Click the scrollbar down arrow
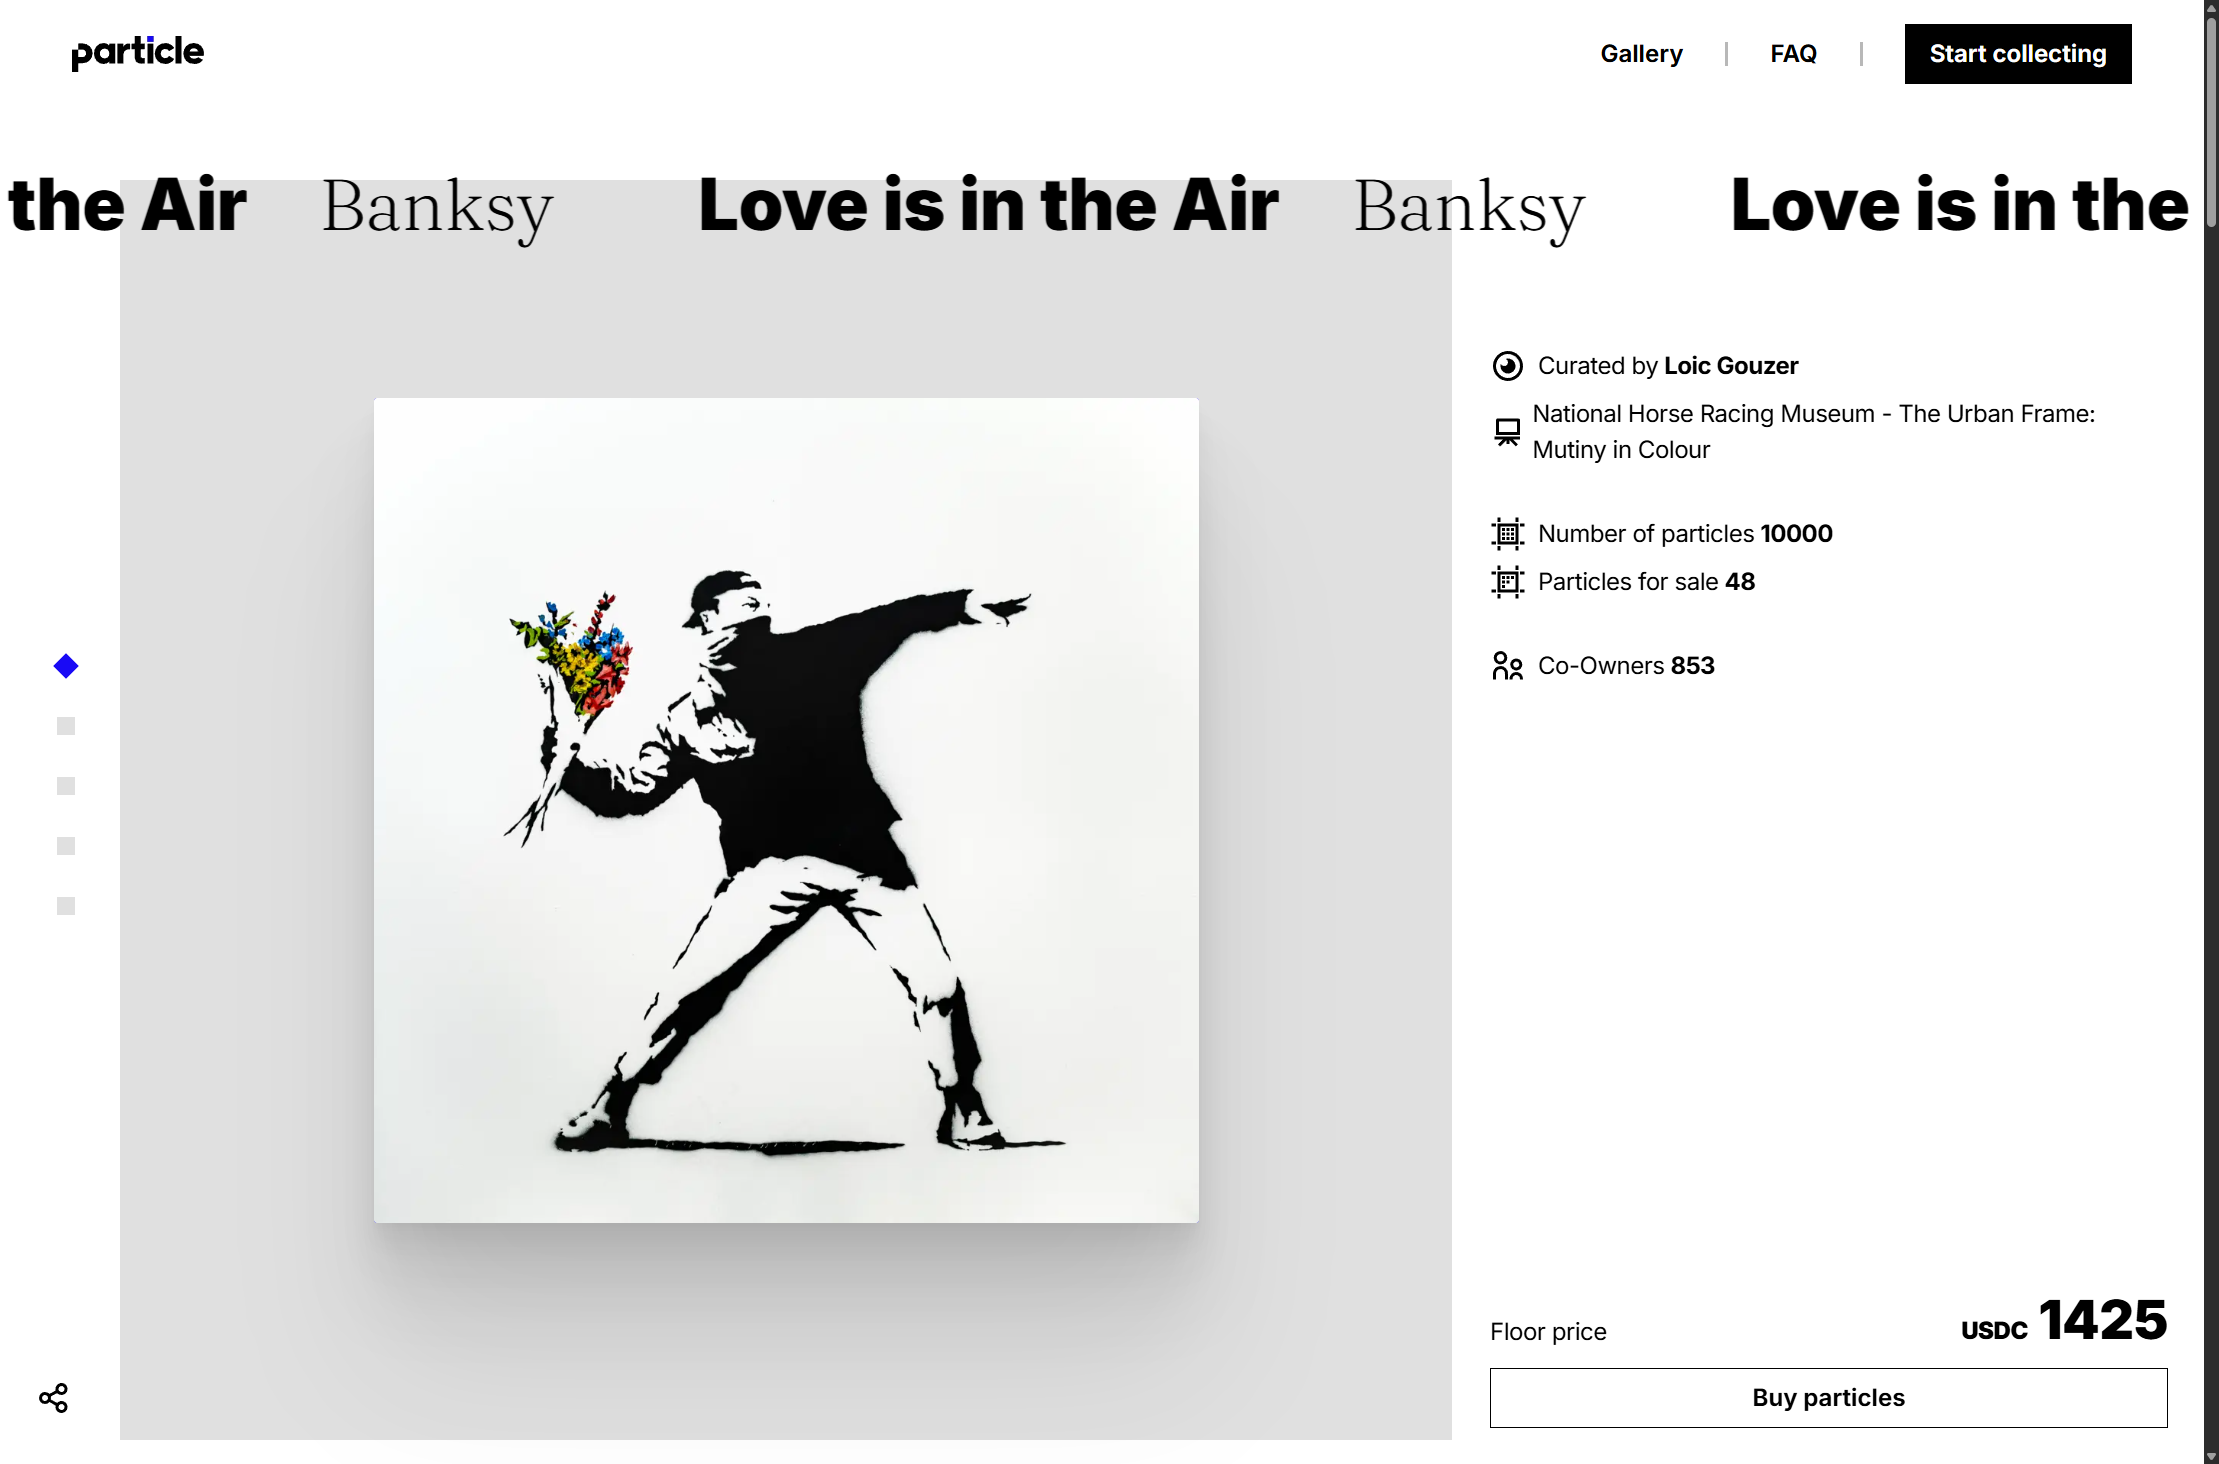The height and width of the screenshot is (1464, 2219). click(2211, 1457)
